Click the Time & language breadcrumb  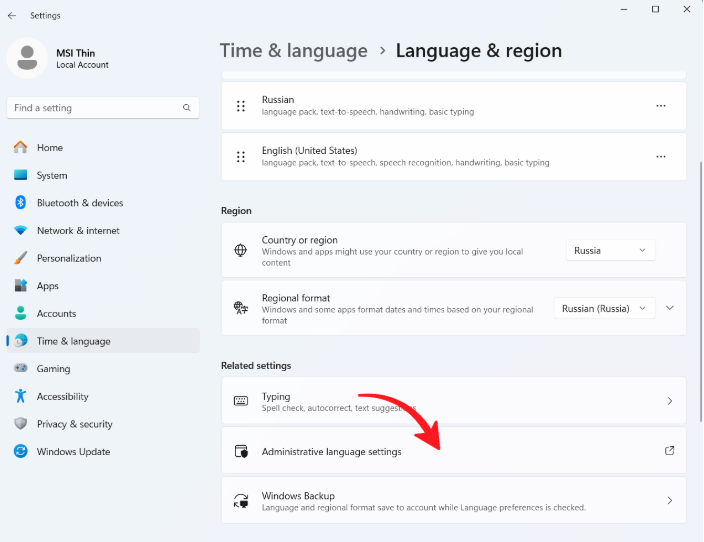point(294,50)
